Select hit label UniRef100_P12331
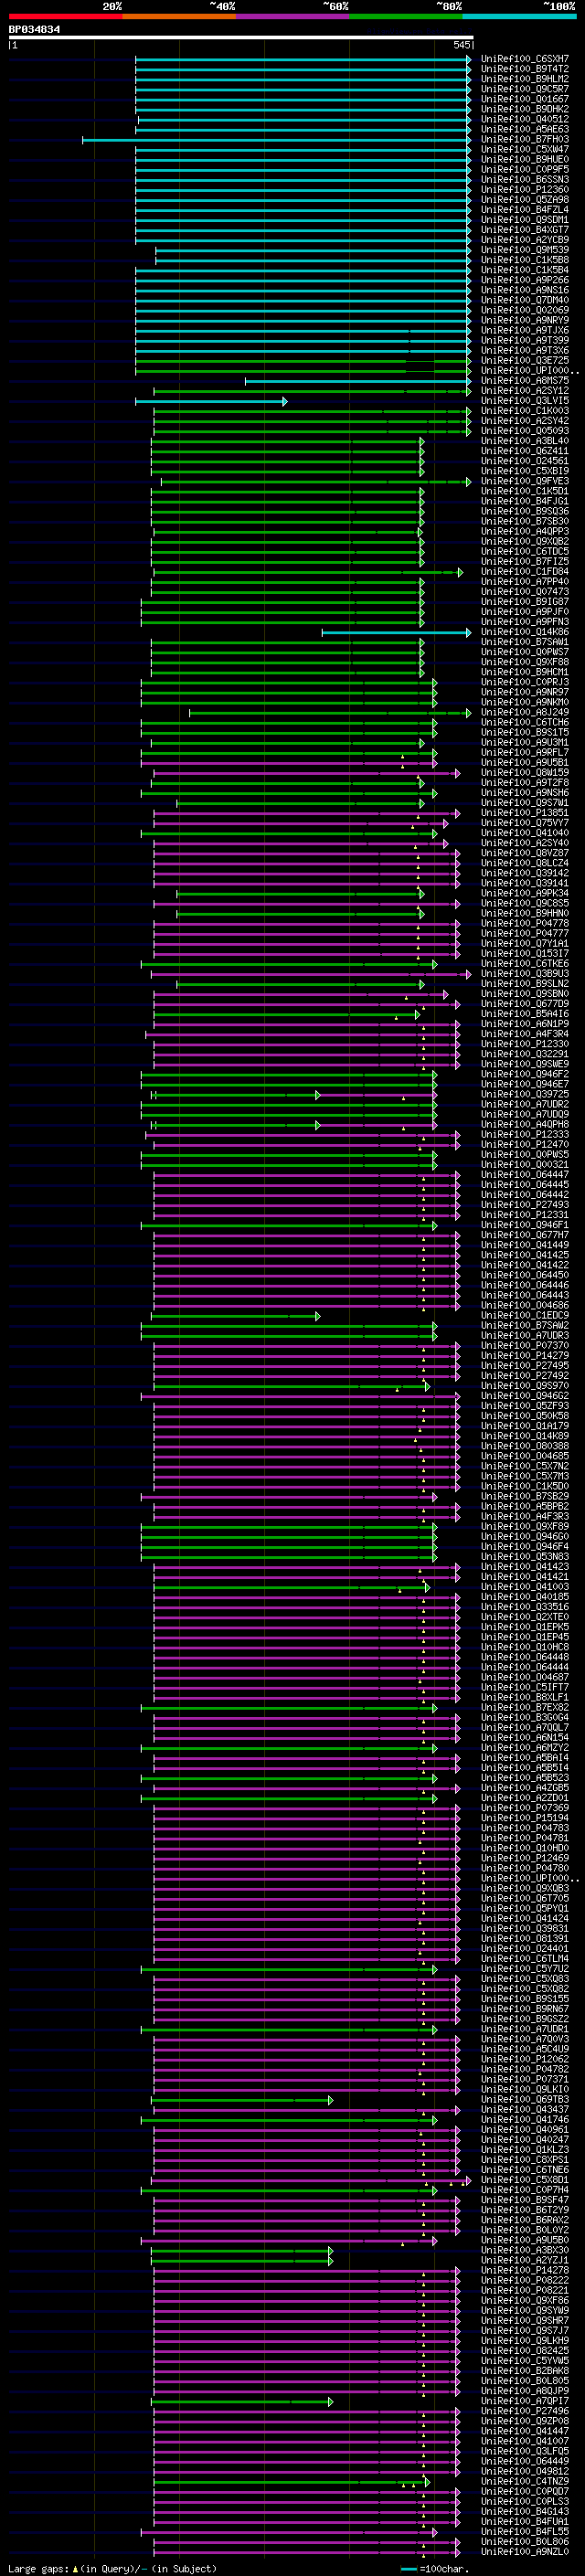 pyautogui.click(x=525, y=1215)
